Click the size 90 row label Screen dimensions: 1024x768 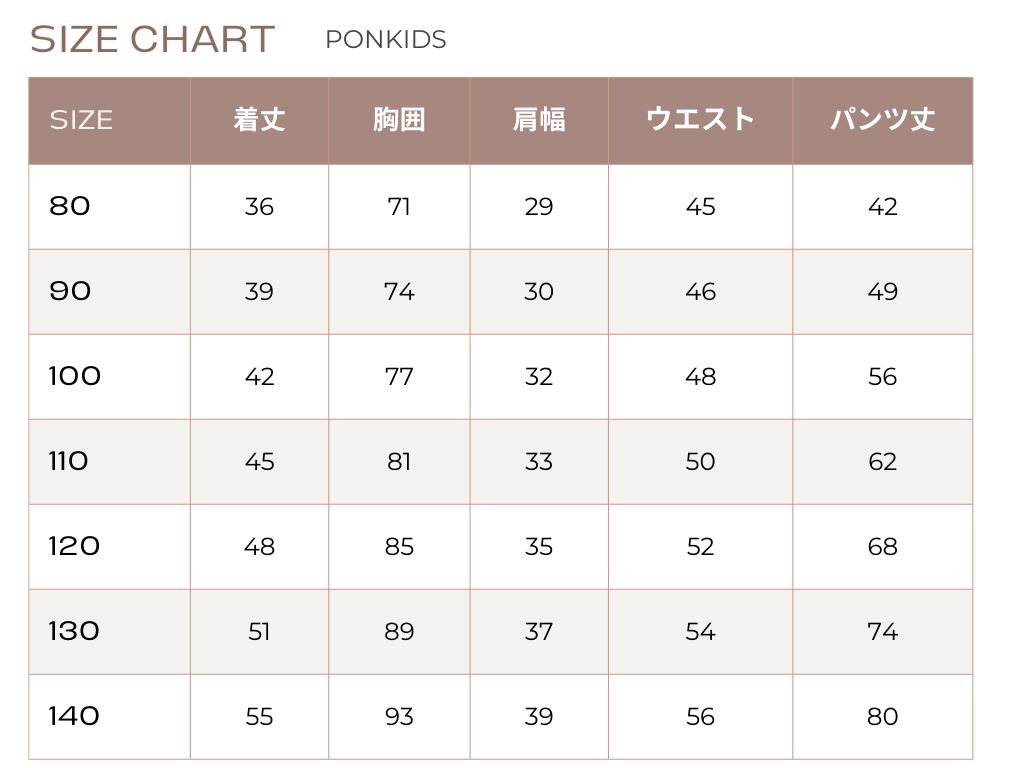tap(70, 291)
